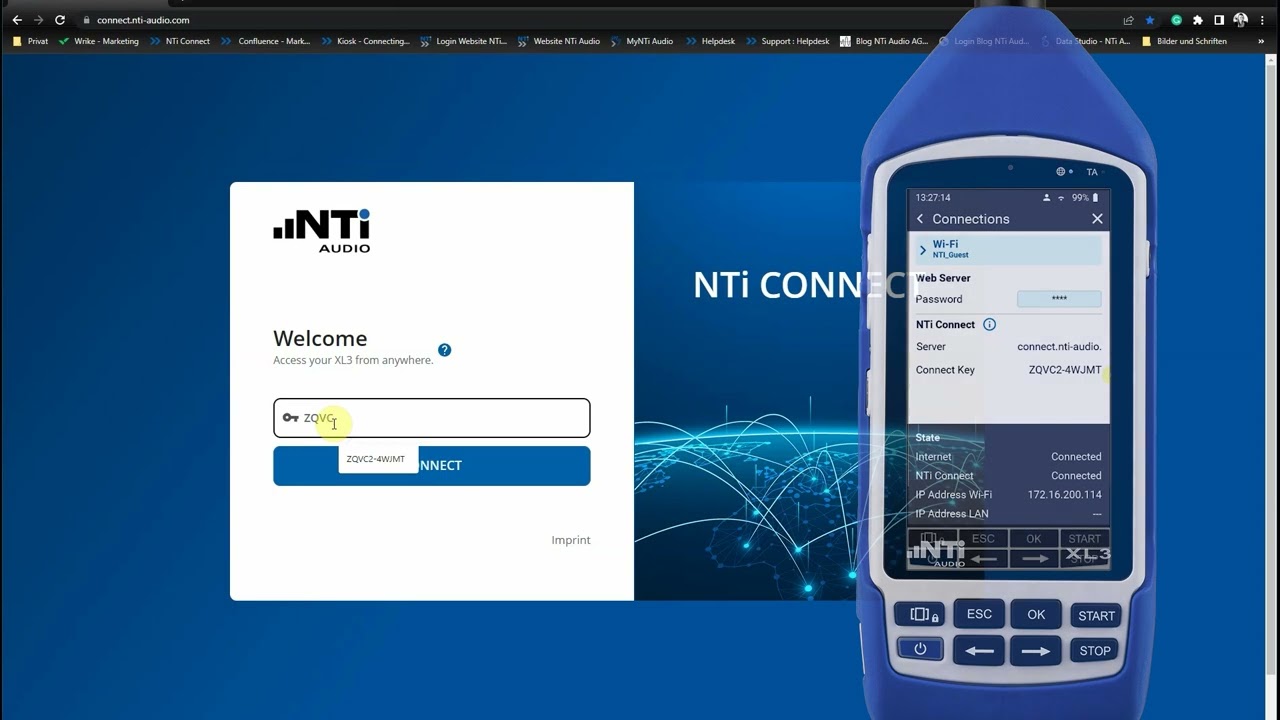The image size is (1280, 720).
Task: Open the help question mark icon
Action: click(444, 350)
